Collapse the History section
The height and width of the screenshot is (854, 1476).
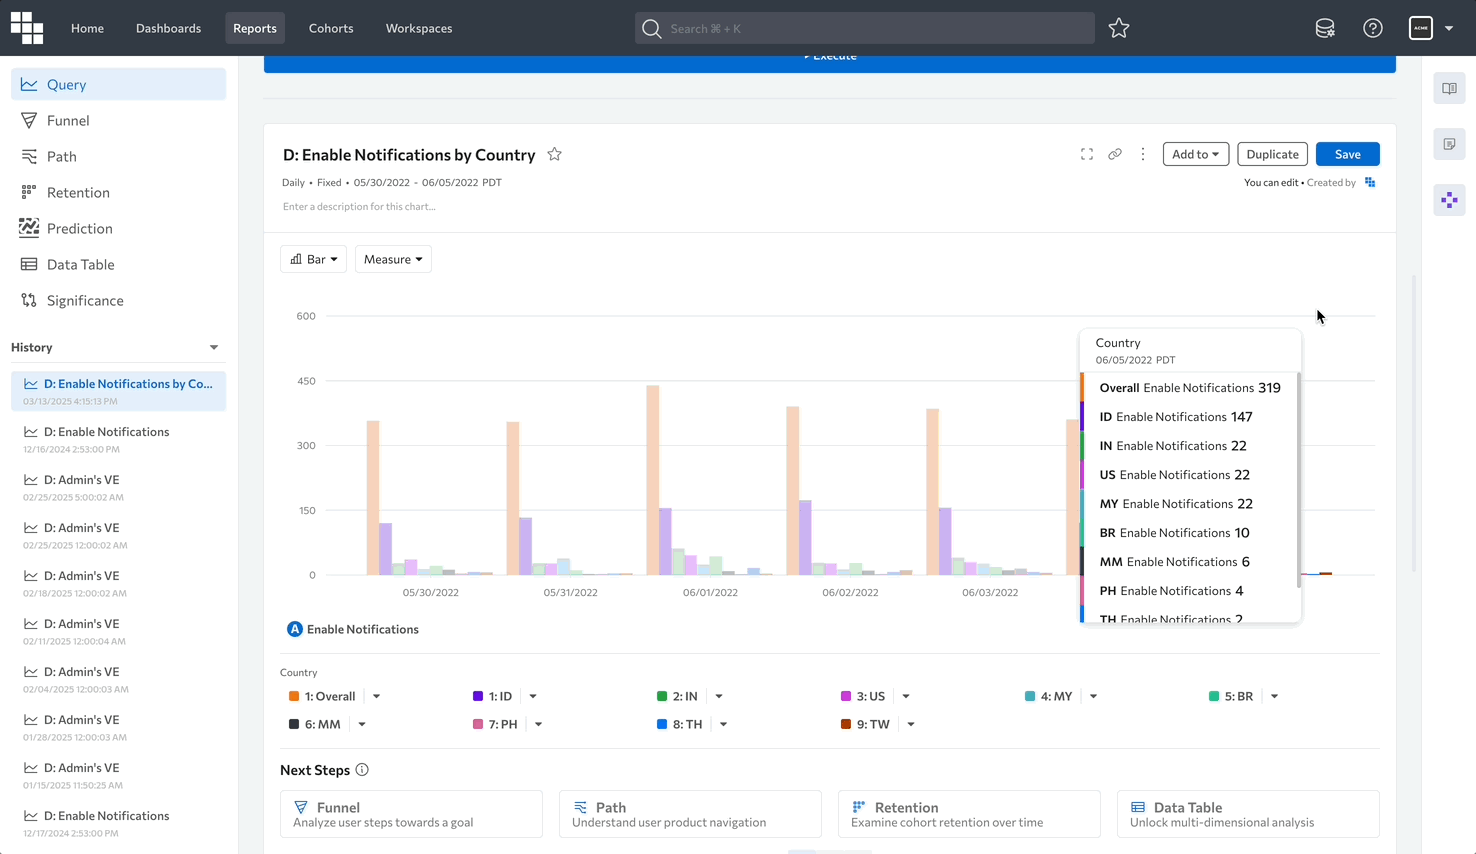[x=214, y=347]
